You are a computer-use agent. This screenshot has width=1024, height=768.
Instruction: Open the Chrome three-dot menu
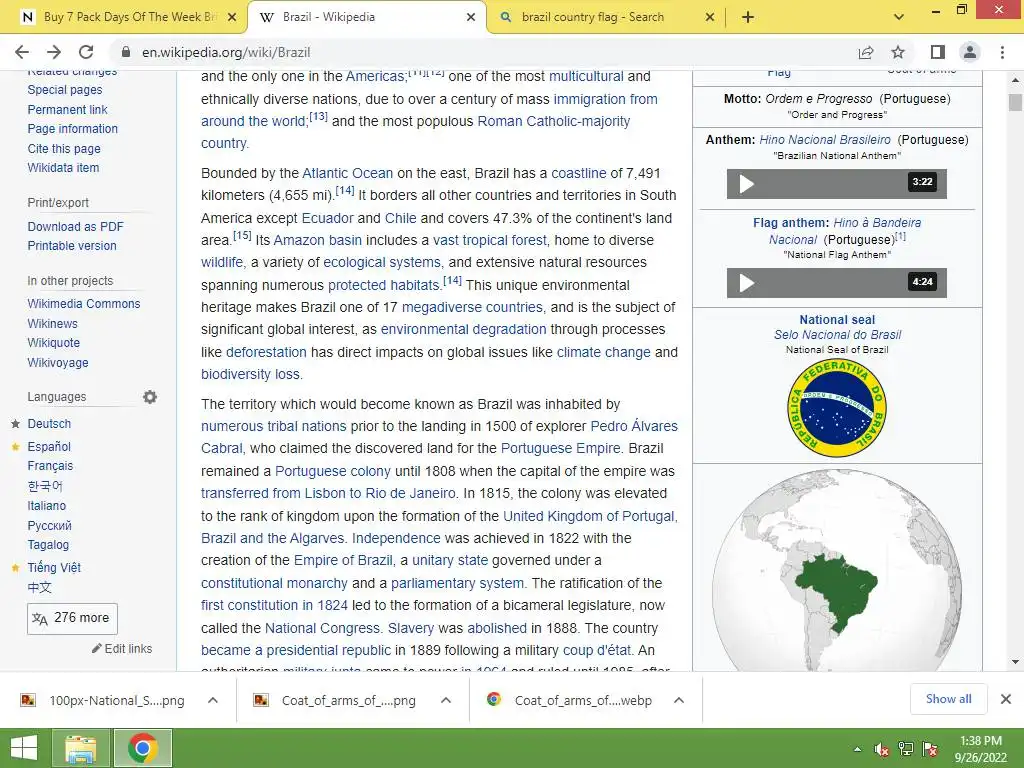click(1002, 52)
